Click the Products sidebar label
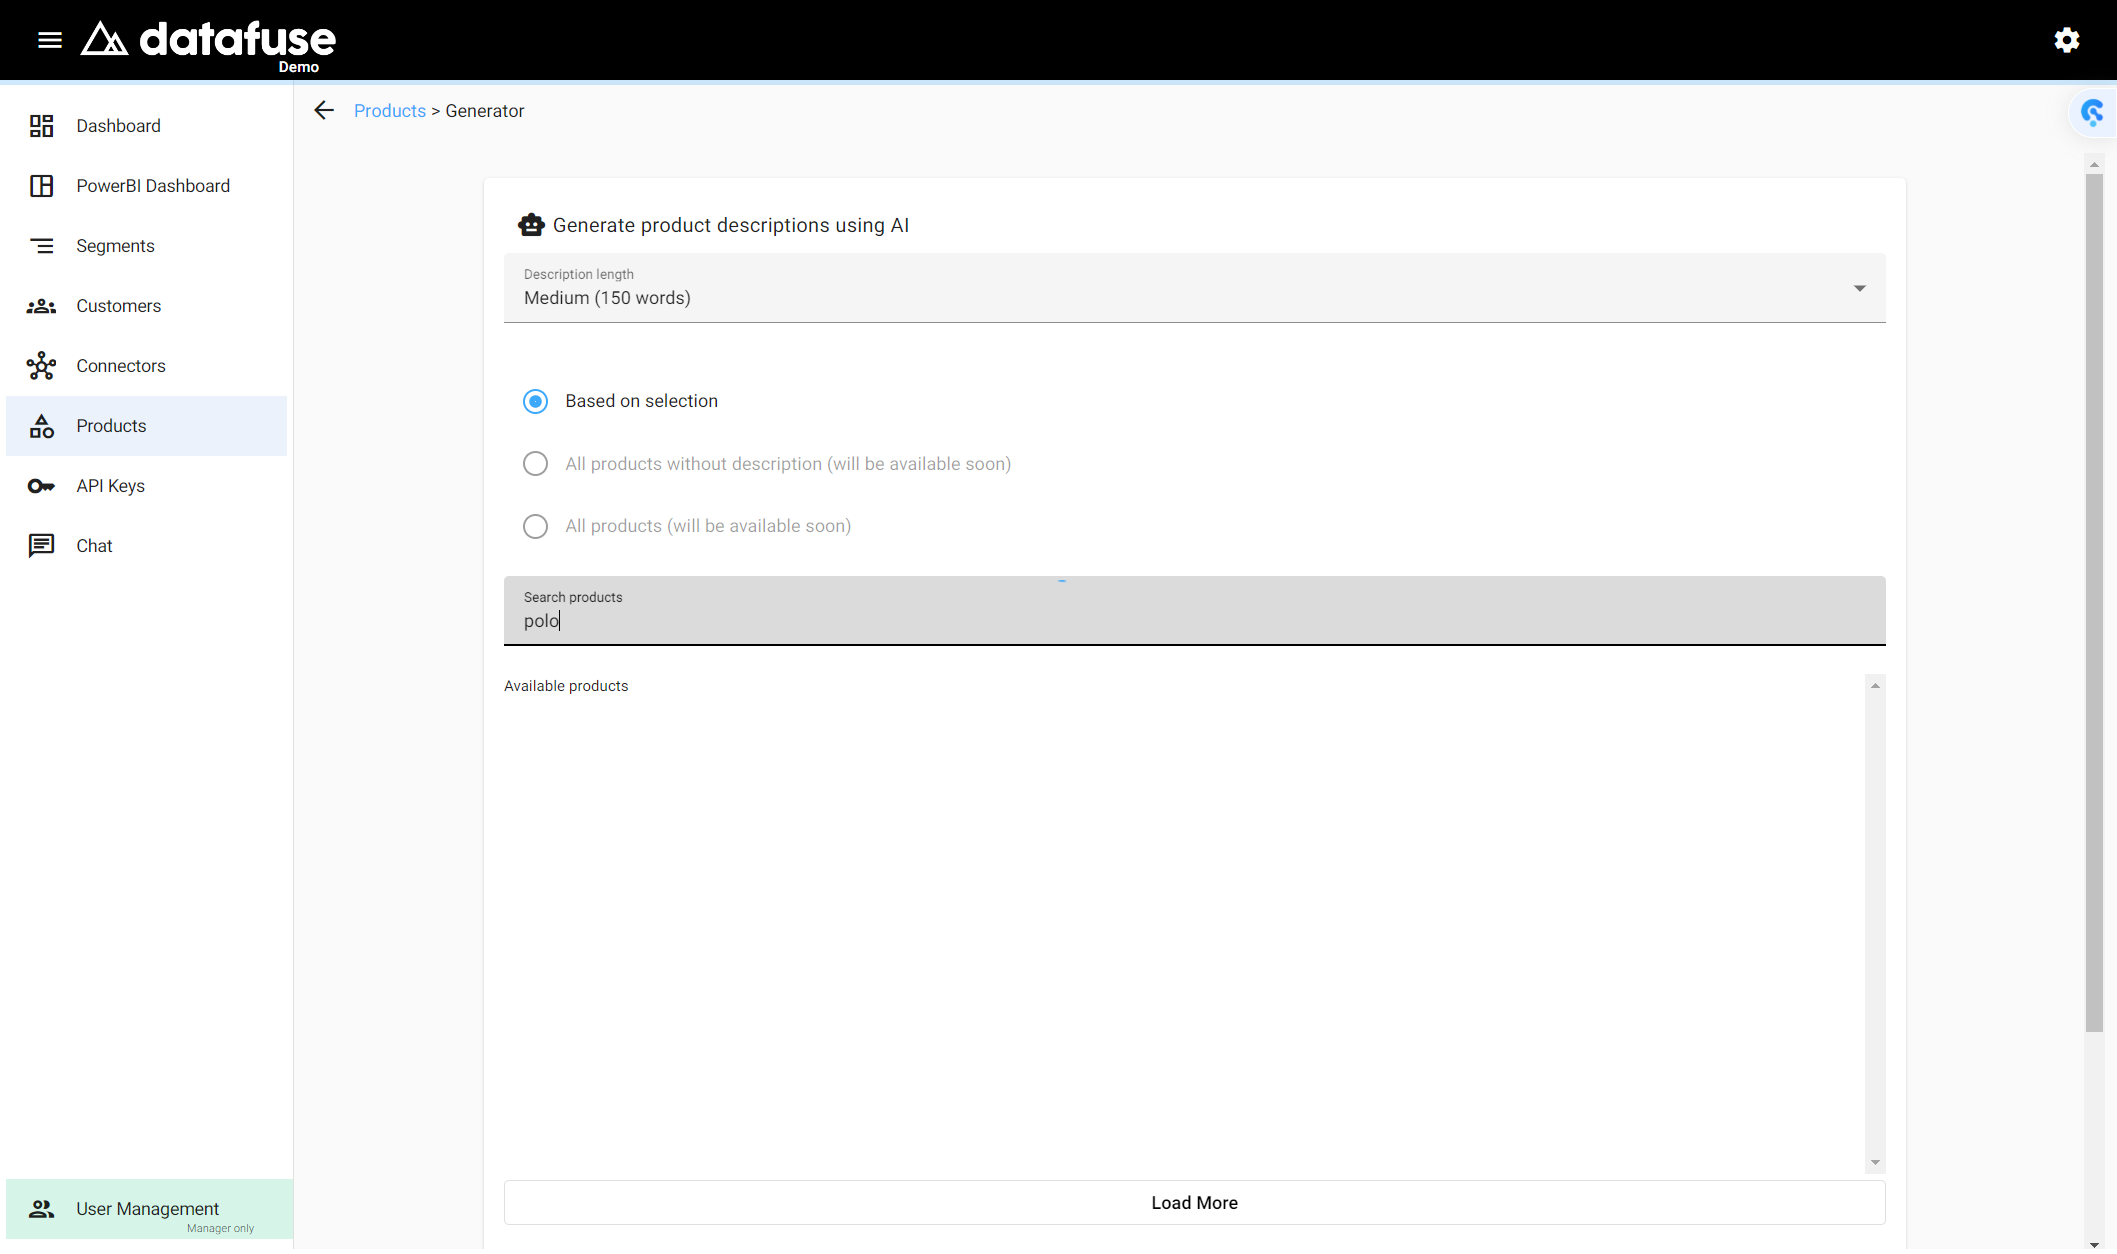 (x=111, y=426)
